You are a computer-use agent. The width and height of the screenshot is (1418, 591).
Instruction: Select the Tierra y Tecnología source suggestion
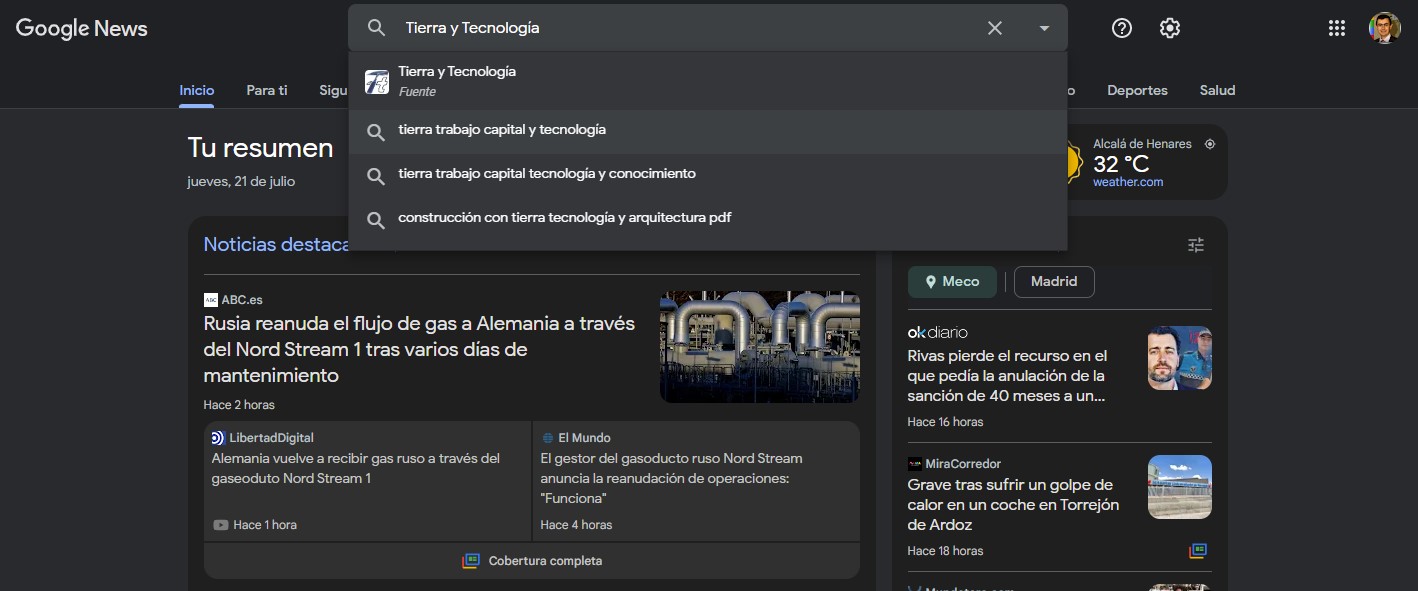tap(708, 81)
